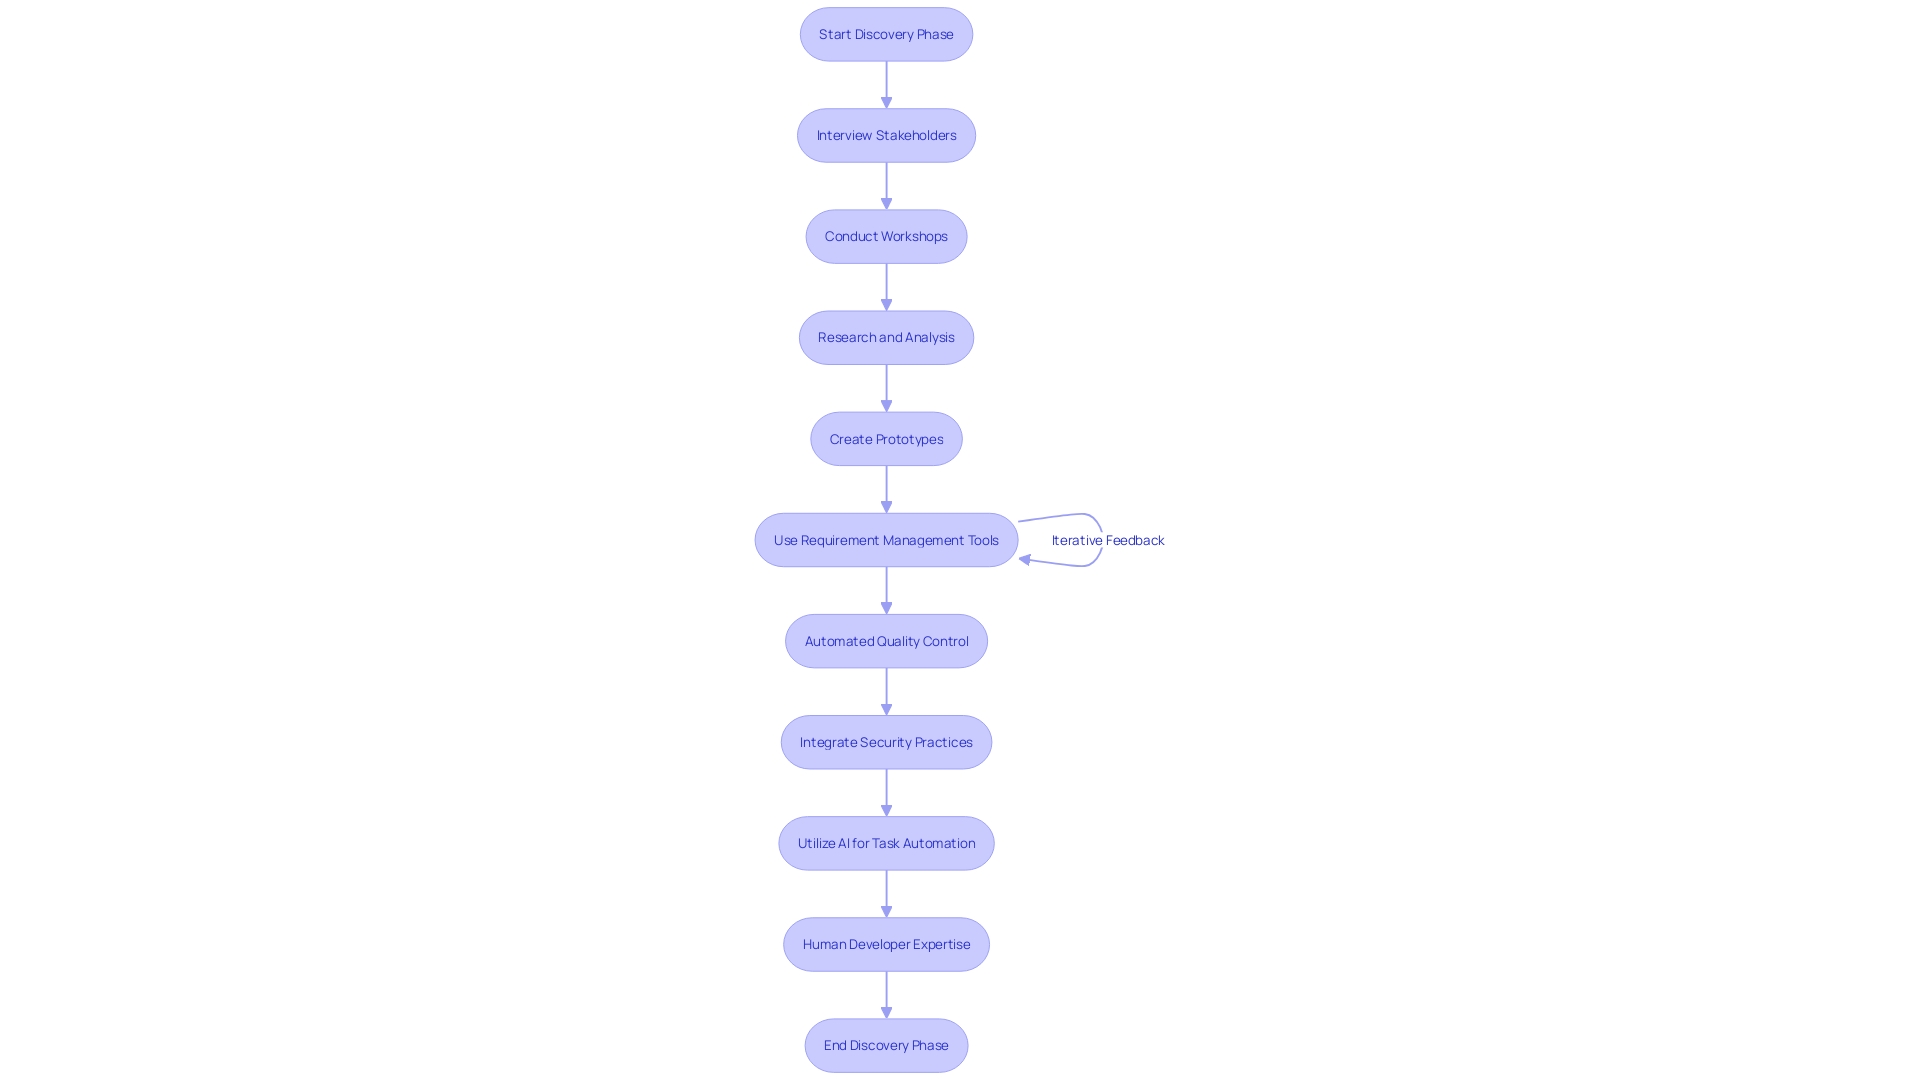This screenshot has width=1920, height=1080.
Task: Toggle the Automated Quality Control step
Action: coord(886,641)
